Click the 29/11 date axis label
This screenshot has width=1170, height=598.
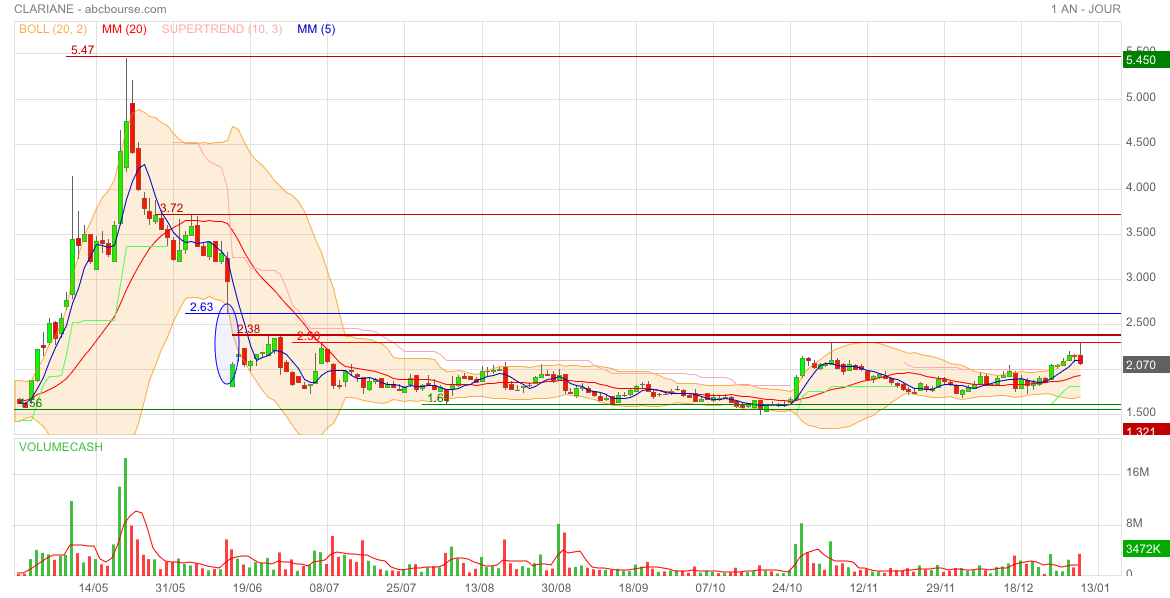click(941, 588)
